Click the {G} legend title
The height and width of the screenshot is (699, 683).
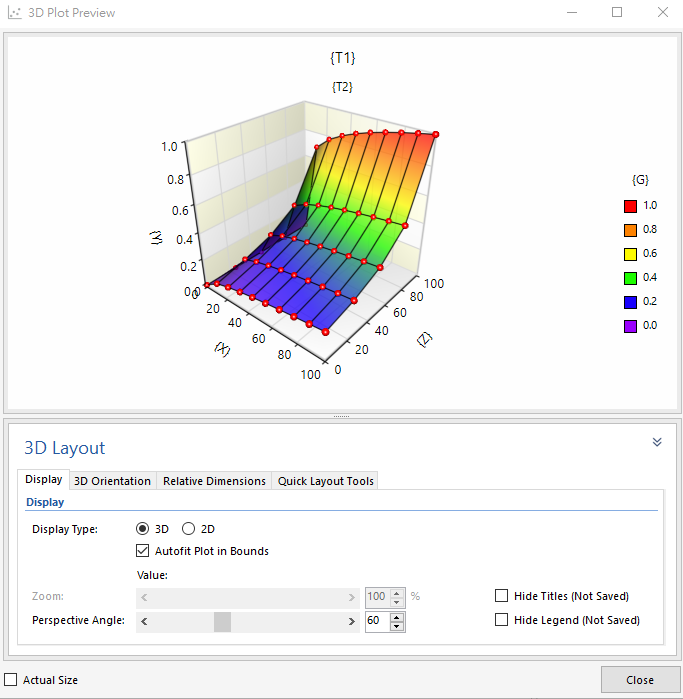coord(640,180)
